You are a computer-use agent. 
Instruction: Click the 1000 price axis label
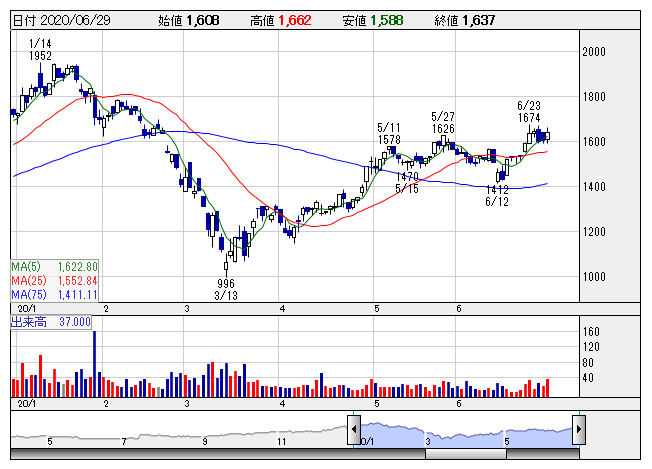(594, 276)
